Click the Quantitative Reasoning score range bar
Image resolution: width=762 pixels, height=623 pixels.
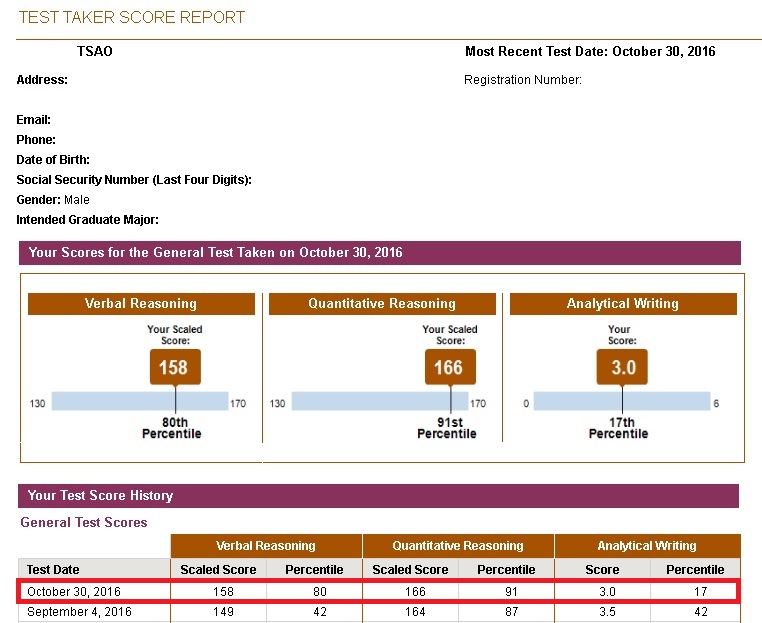(380, 401)
